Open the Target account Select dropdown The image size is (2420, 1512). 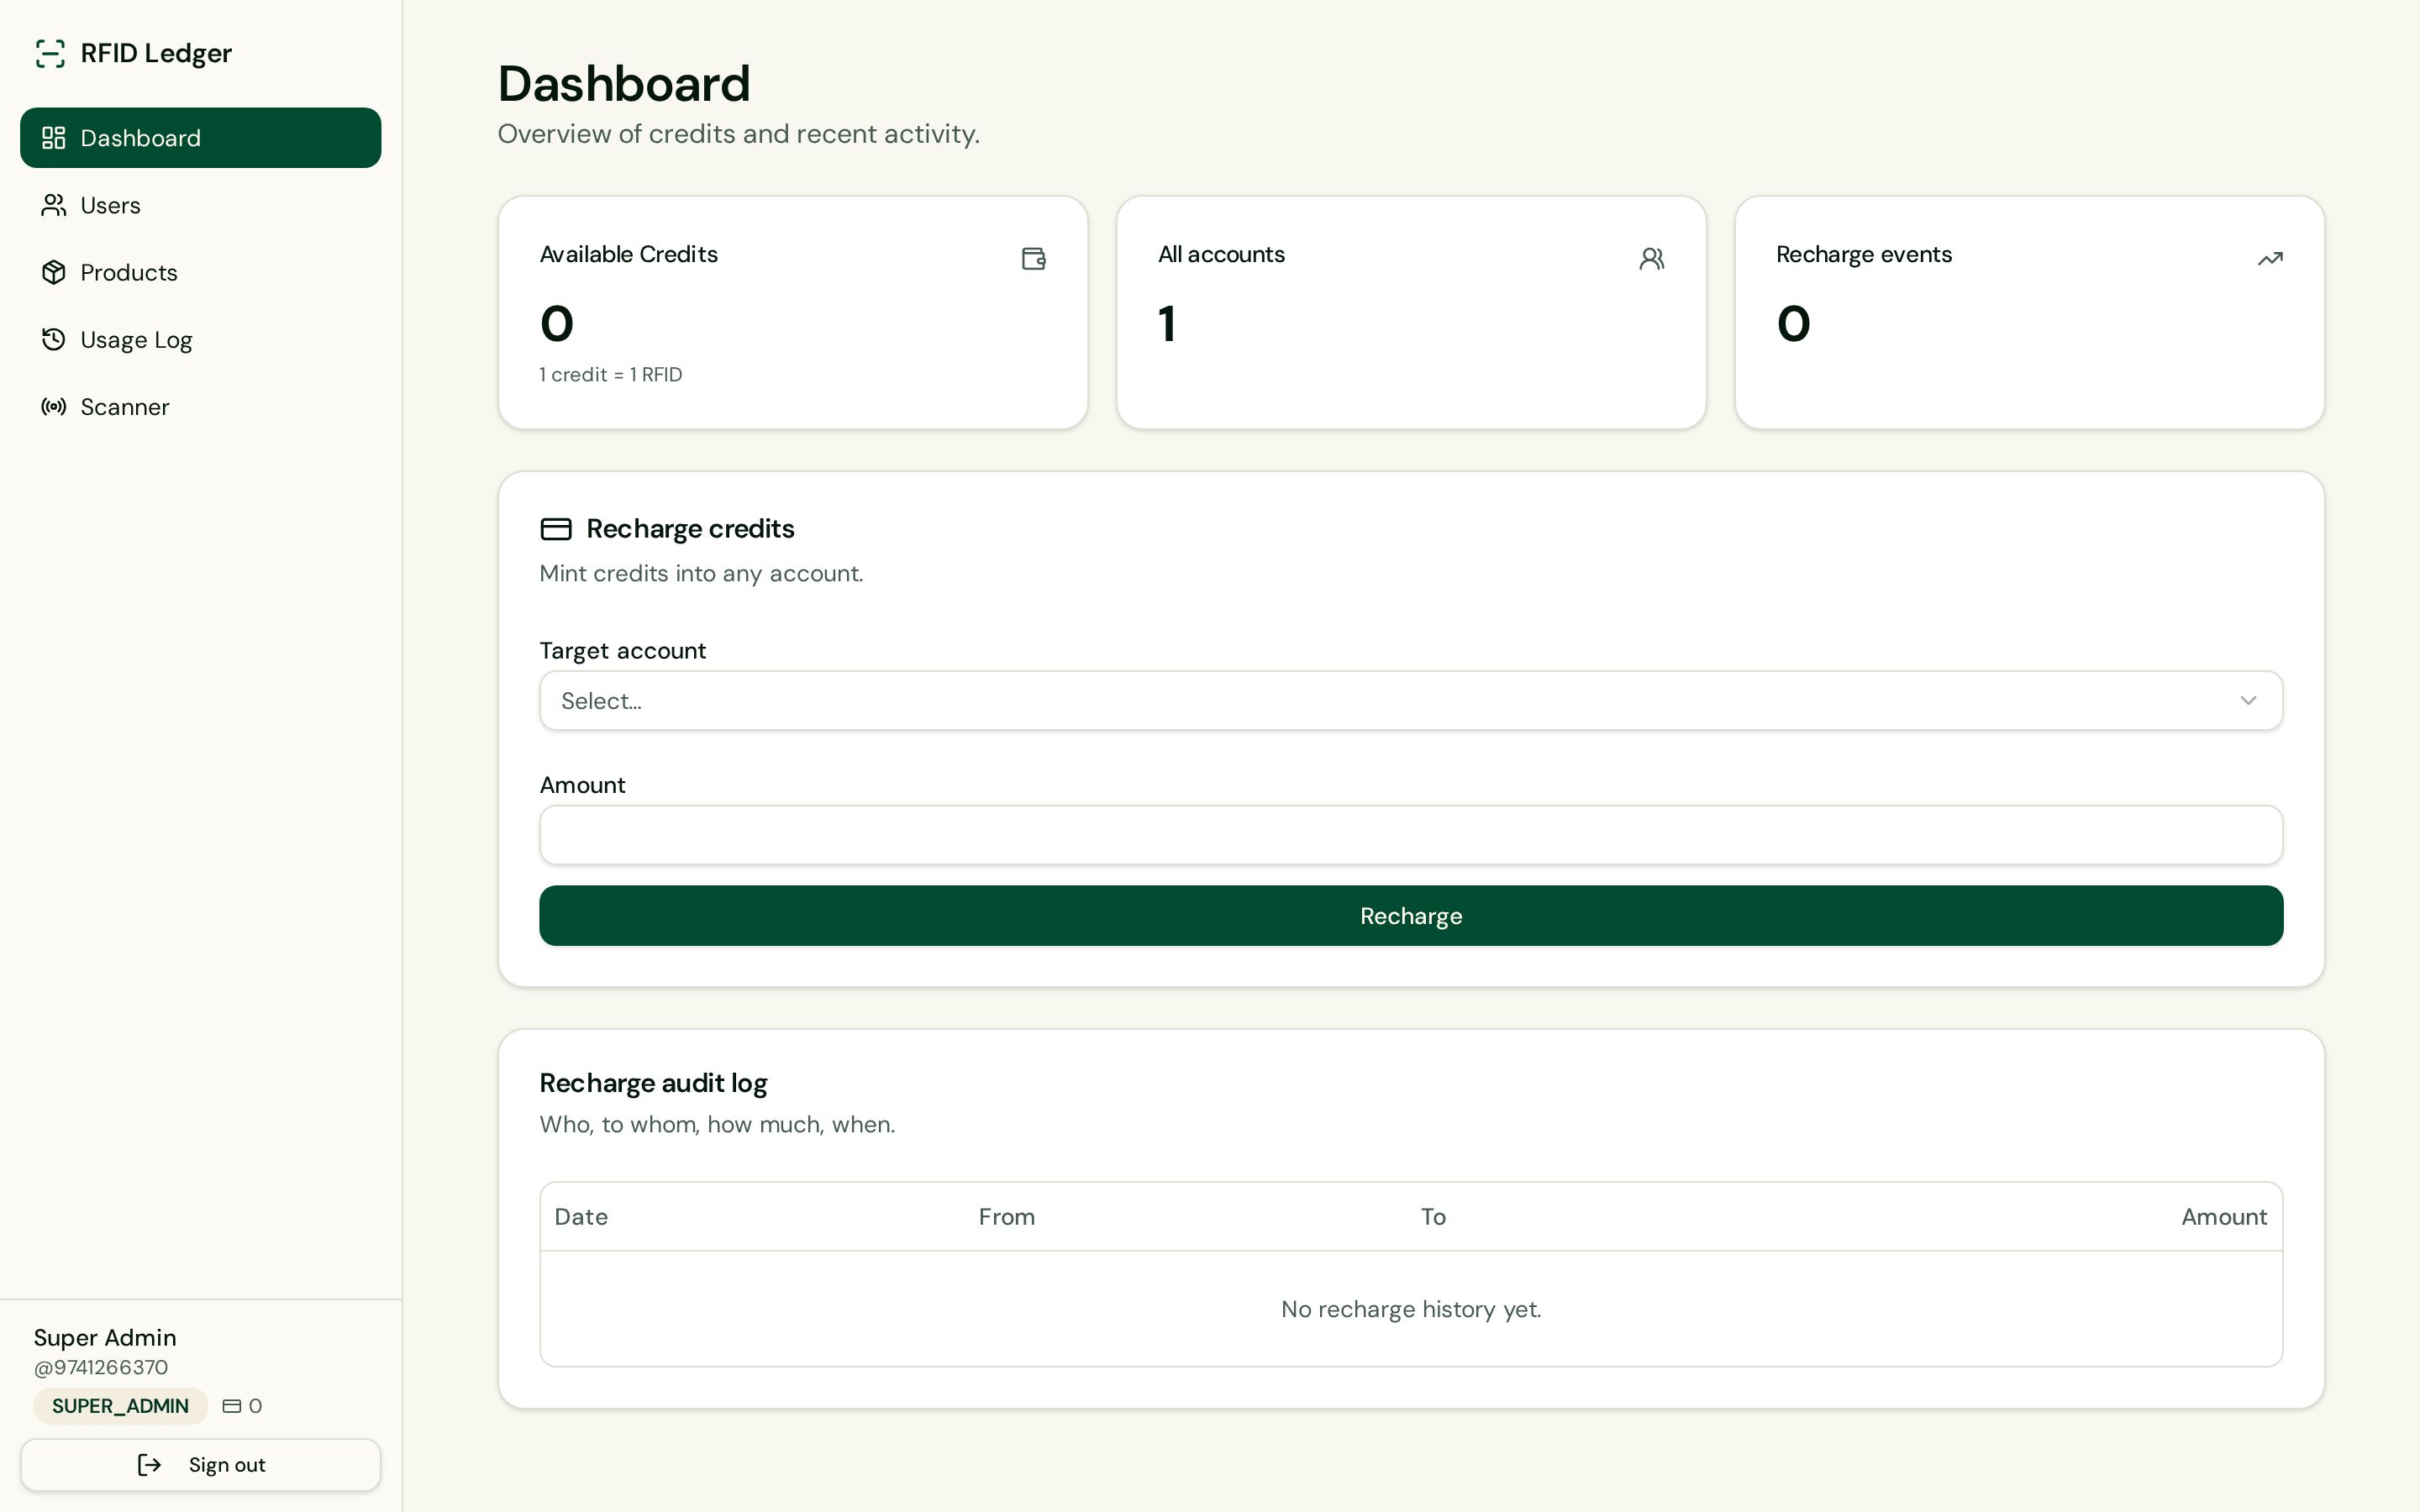(x=1411, y=701)
